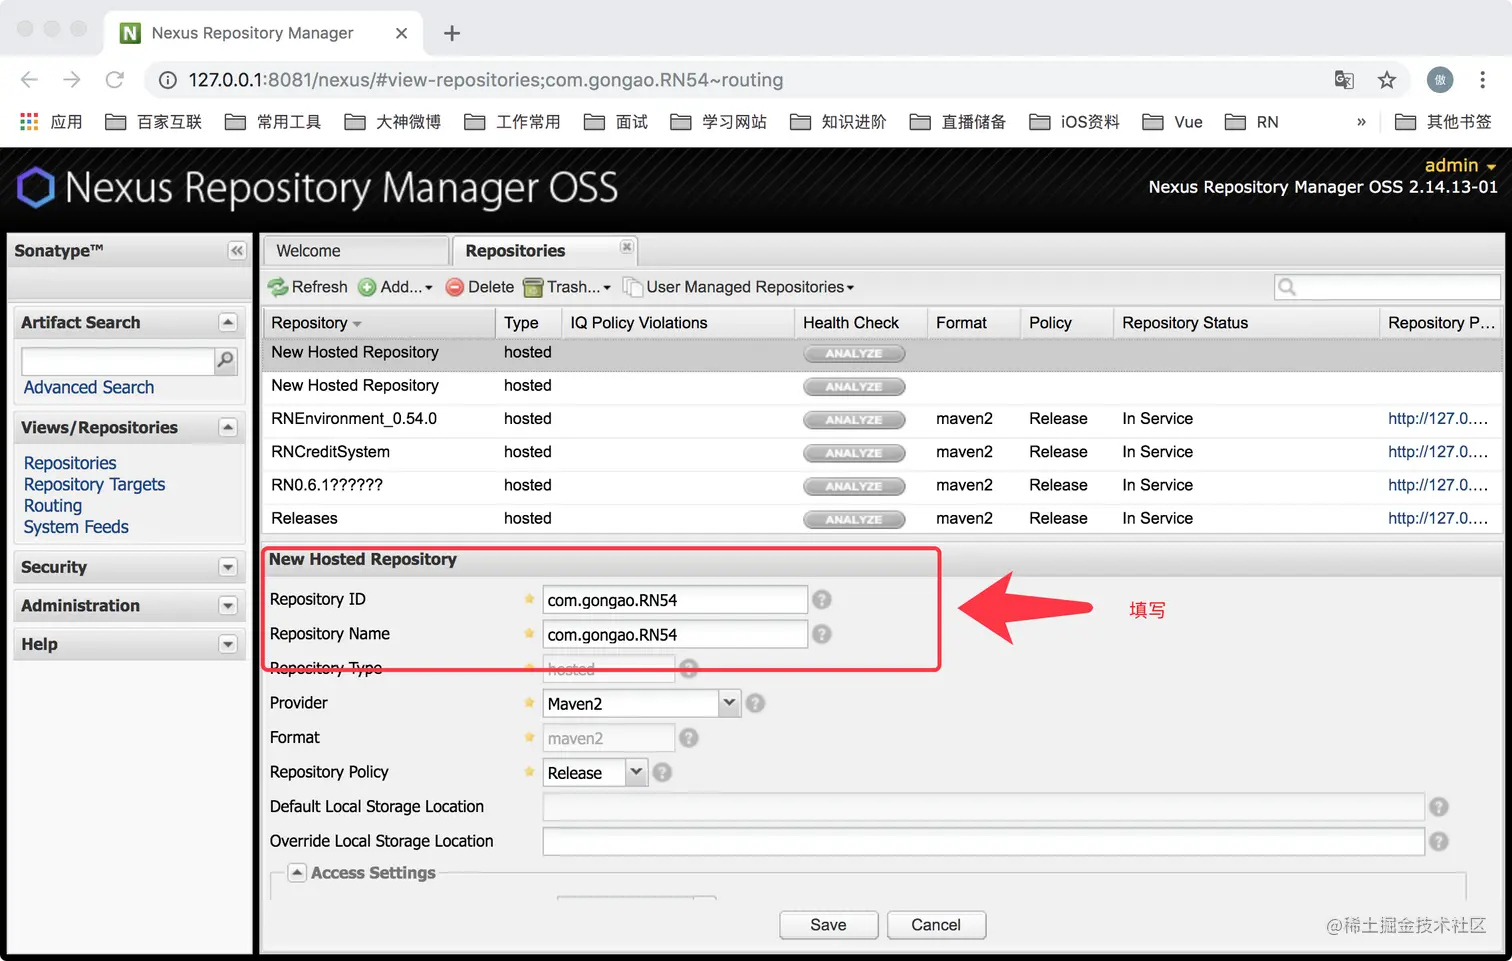Open the Vue bookmarks folder
Image resolution: width=1512 pixels, height=961 pixels.
click(x=1173, y=122)
